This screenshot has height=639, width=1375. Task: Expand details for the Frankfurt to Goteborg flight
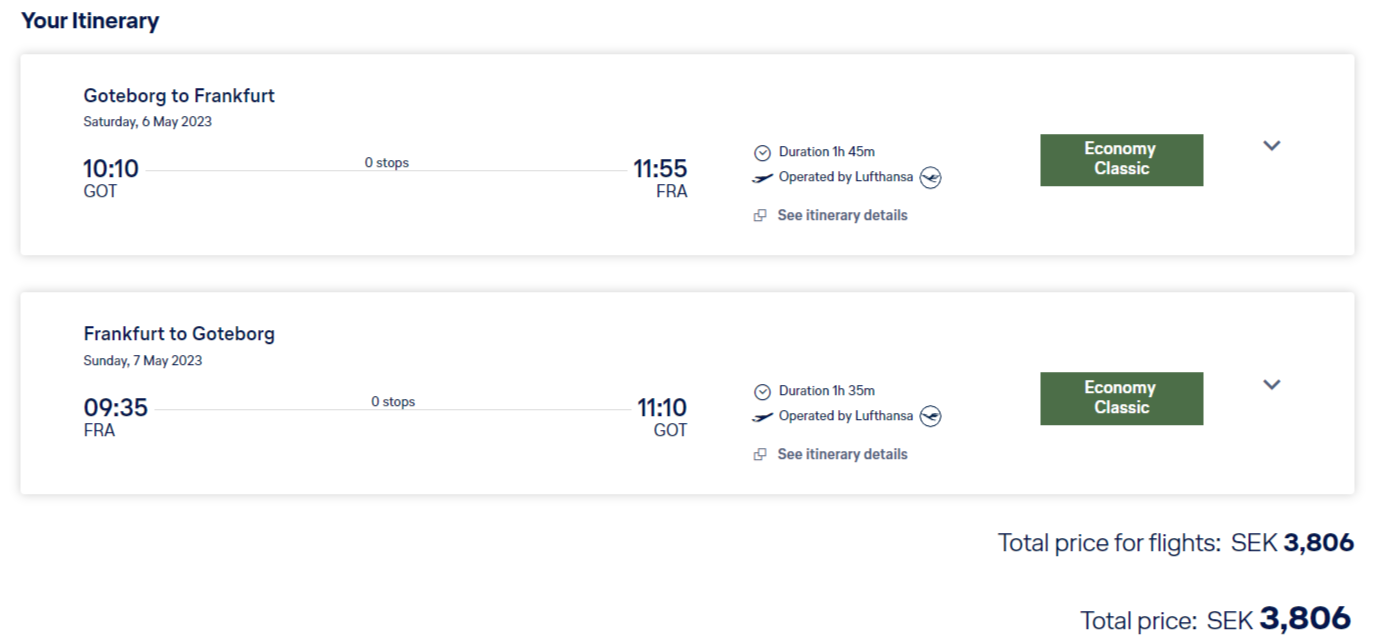pyautogui.click(x=1271, y=385)
